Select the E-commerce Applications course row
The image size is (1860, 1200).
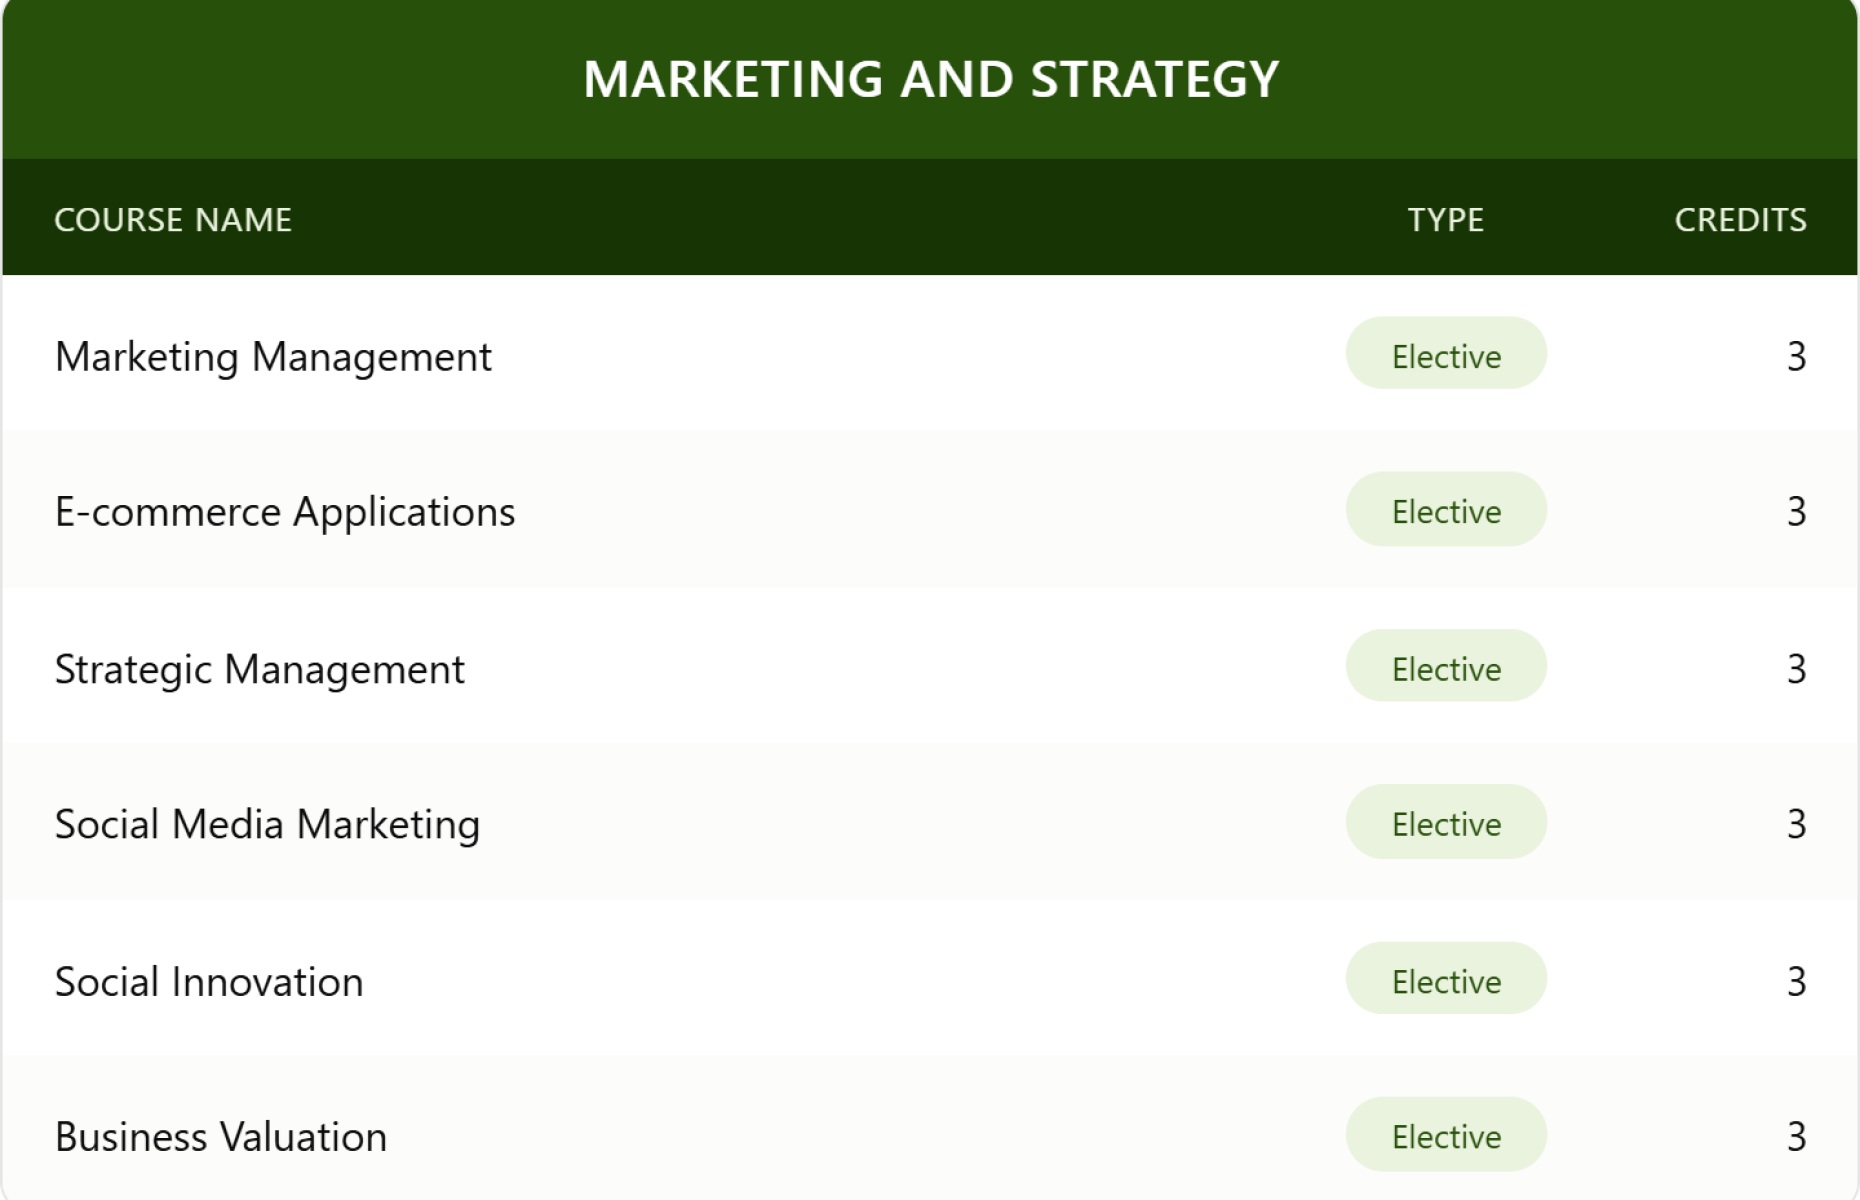click(x=930, y=510)
